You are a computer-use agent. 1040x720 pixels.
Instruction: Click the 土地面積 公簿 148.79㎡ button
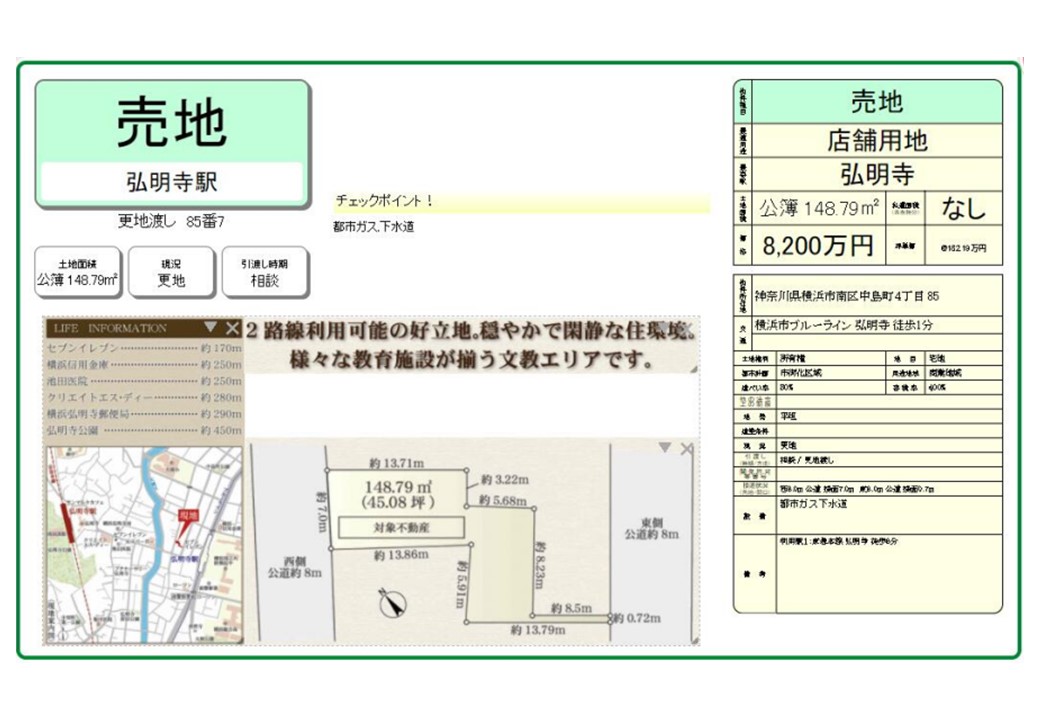click(x=78, y=273)
